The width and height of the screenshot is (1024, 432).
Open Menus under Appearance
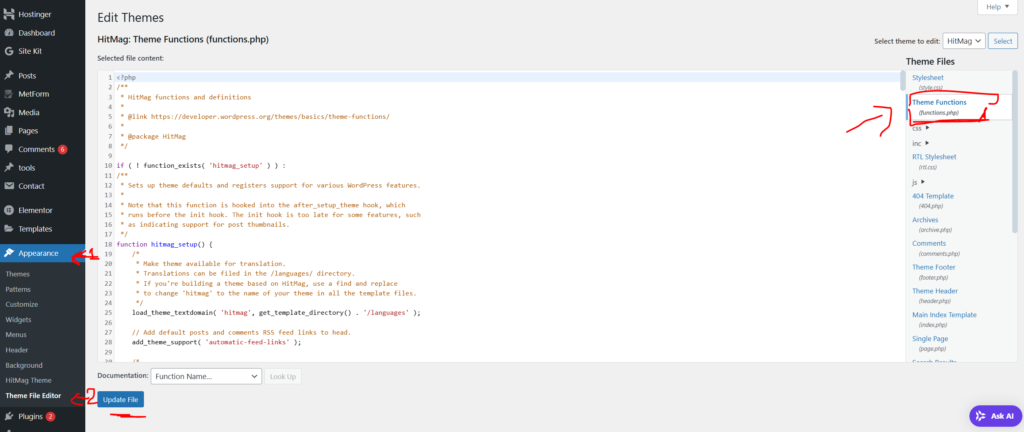tap(16, 335)
